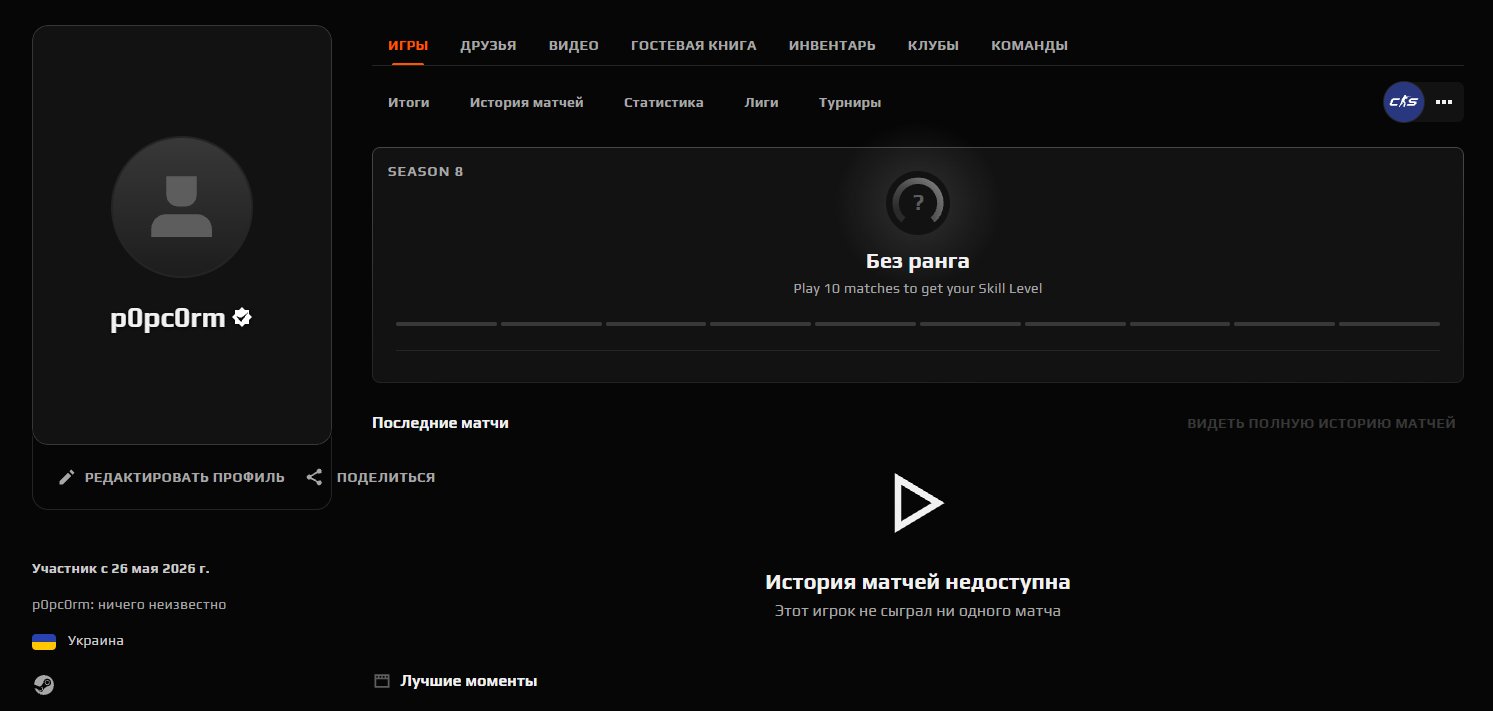
Task: Open the Steam account icon link
Action: coord(43,685)
